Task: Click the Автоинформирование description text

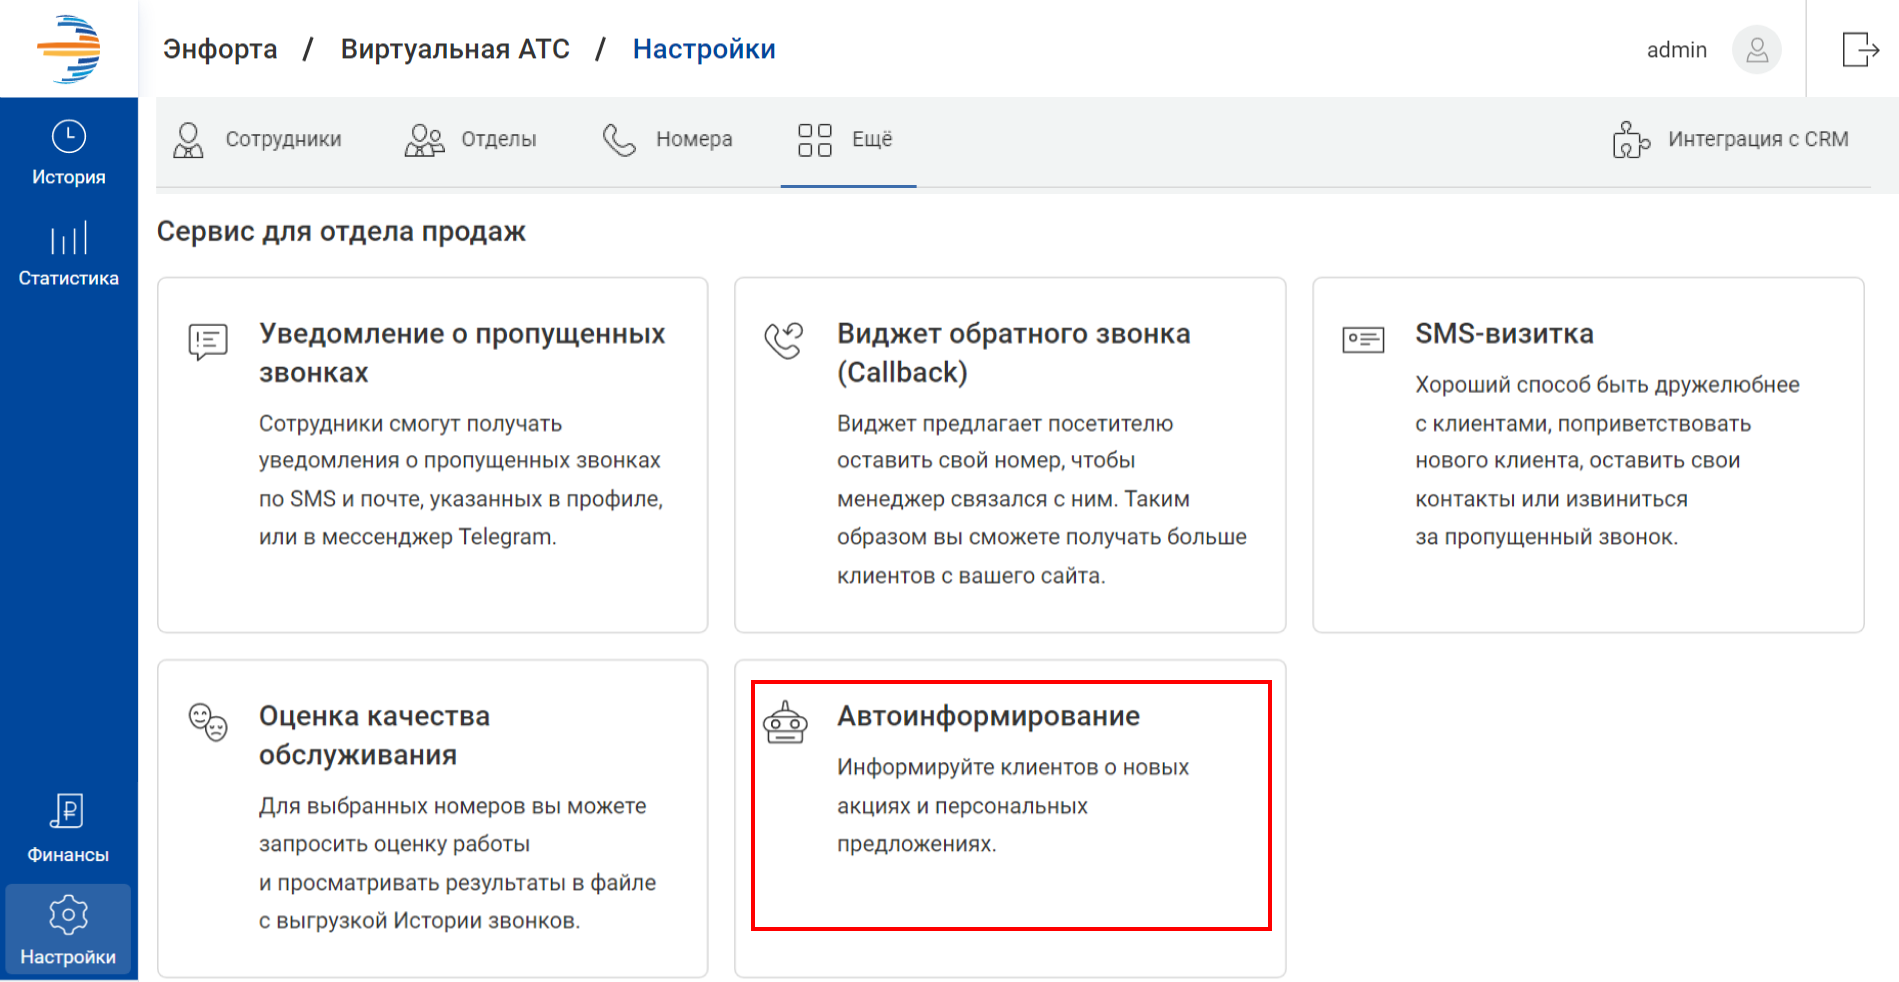Action: coord(1013,806)
